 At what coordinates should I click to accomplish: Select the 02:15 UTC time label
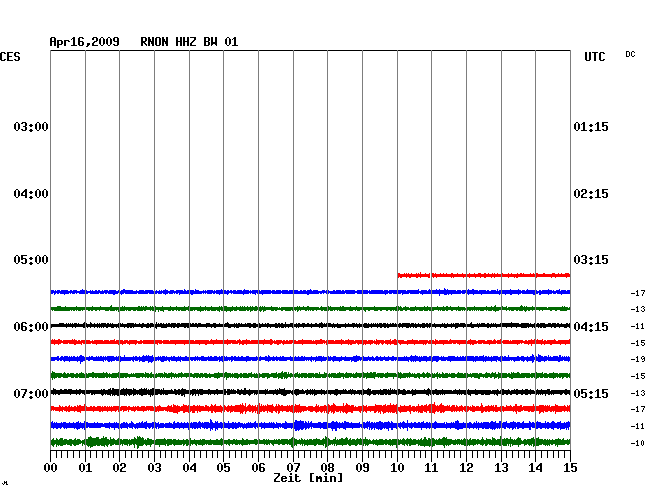pos(591,194)
